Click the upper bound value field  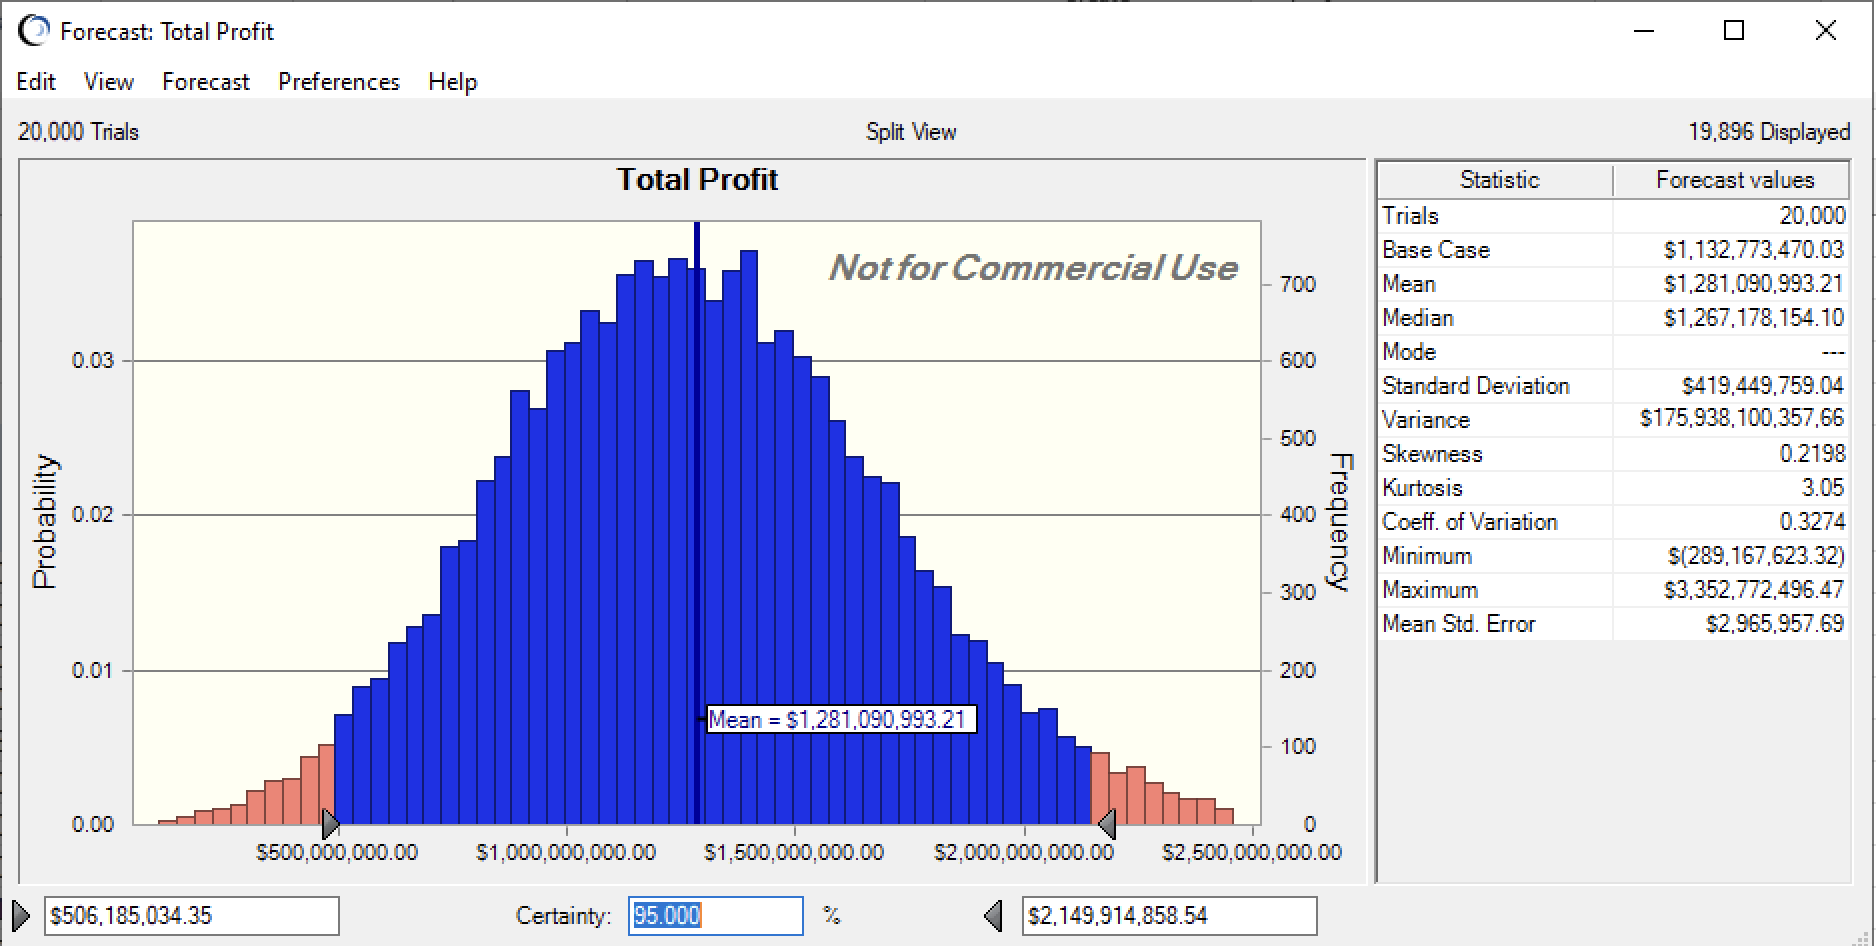(1168, 916)
